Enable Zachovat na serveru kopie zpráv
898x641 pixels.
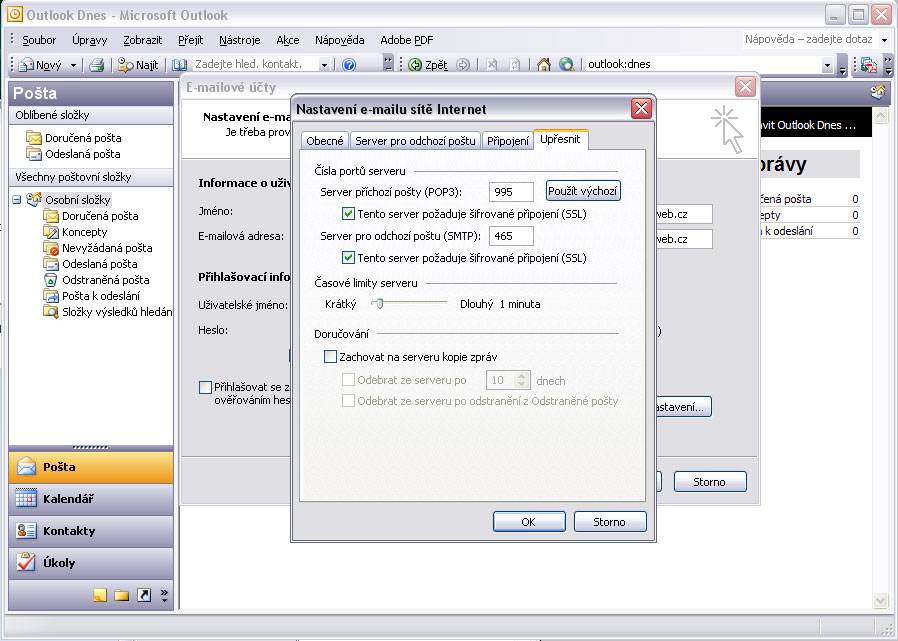[331, 356]
